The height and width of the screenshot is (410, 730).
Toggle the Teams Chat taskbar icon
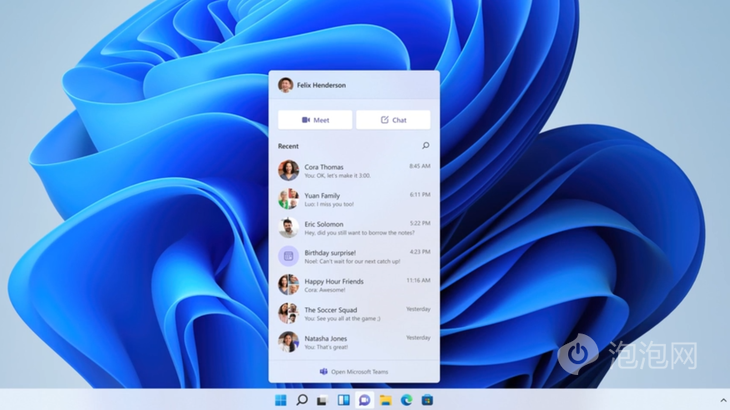pyautogui.click(x=364, y=400)
